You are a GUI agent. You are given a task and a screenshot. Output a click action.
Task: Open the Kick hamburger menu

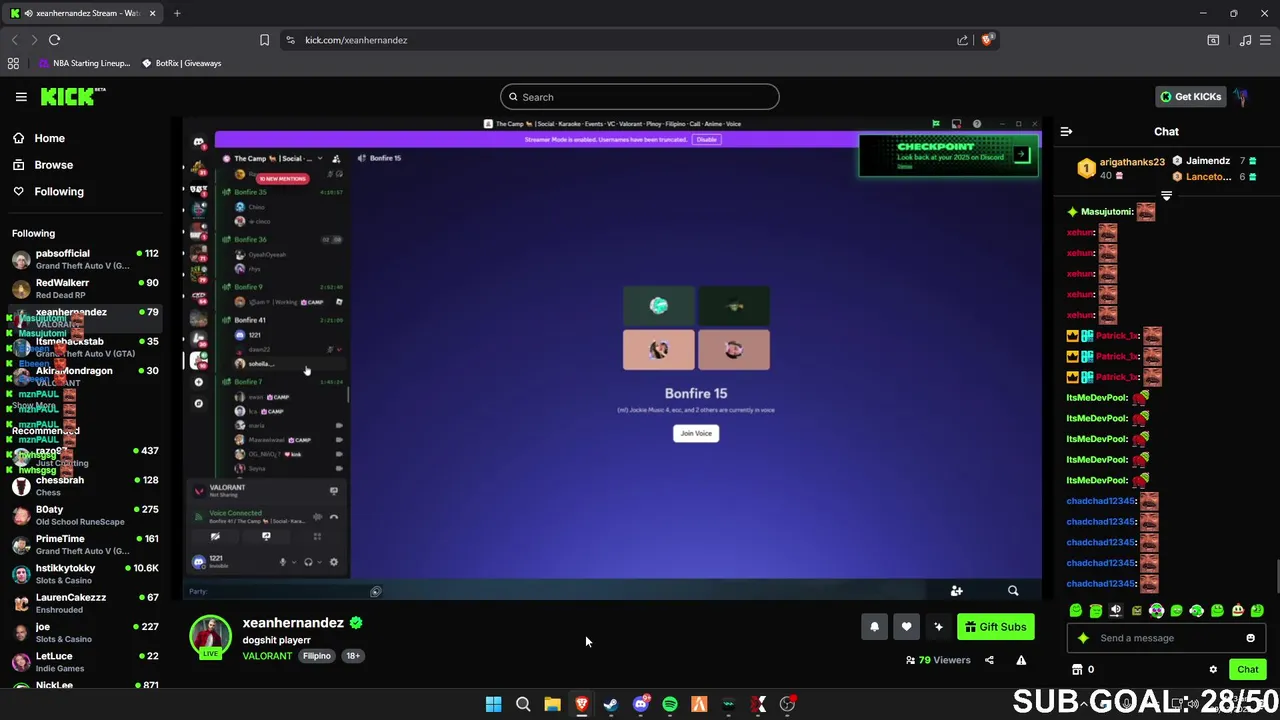(x=21, y=97)
